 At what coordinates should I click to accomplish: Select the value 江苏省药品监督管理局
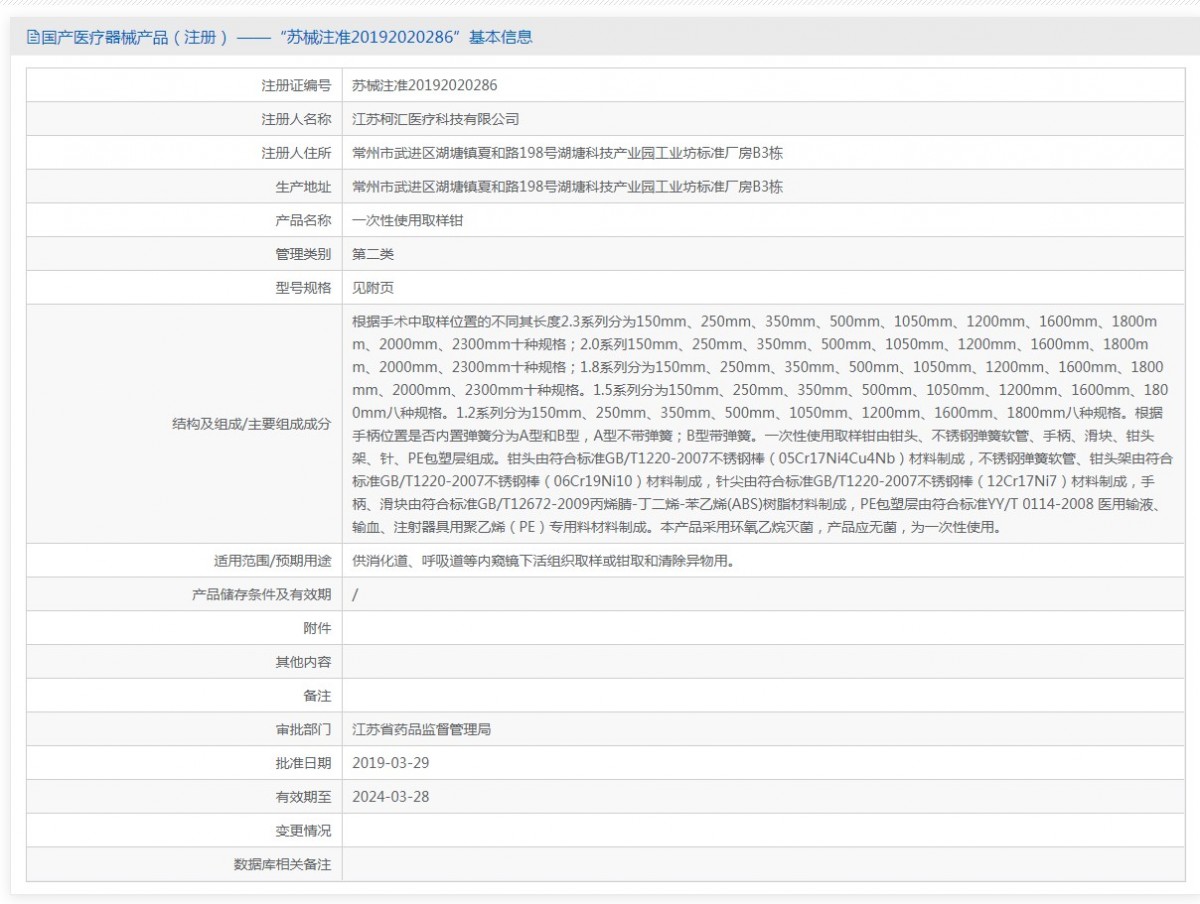tap(421, 730)
